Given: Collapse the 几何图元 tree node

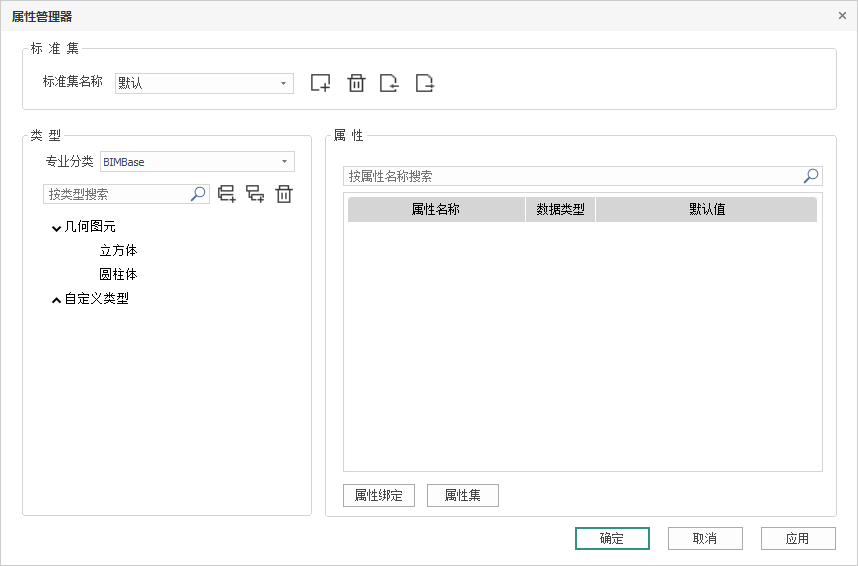Looking at the screenshot, I should pyautogui.click(x=56, y=227).
